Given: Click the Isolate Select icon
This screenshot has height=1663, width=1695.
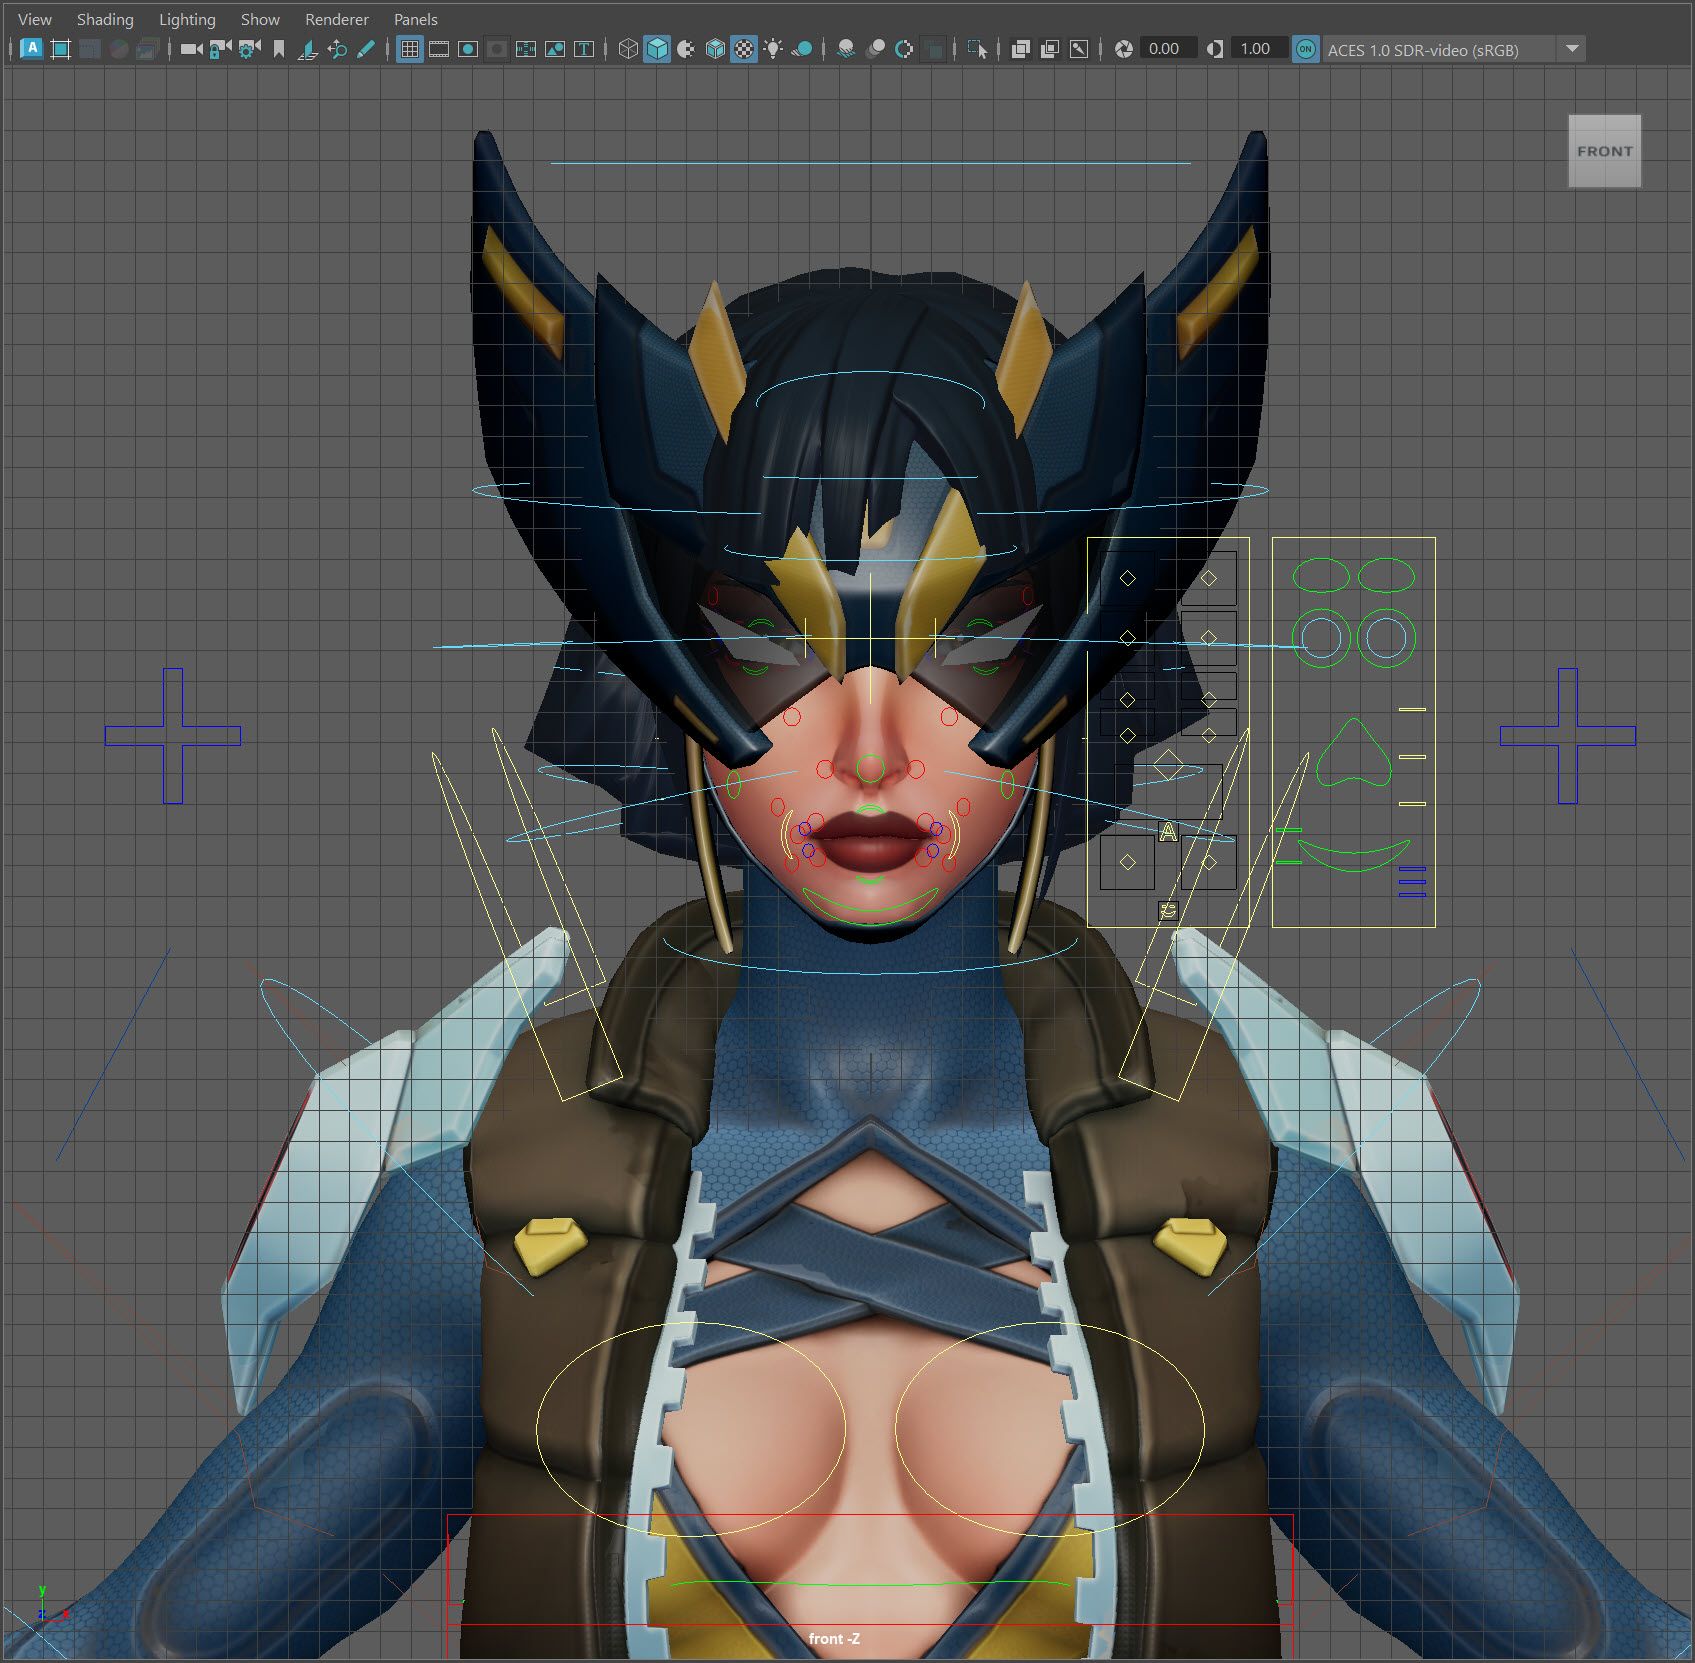Looking at the screenshot, I should pos(978,49).
